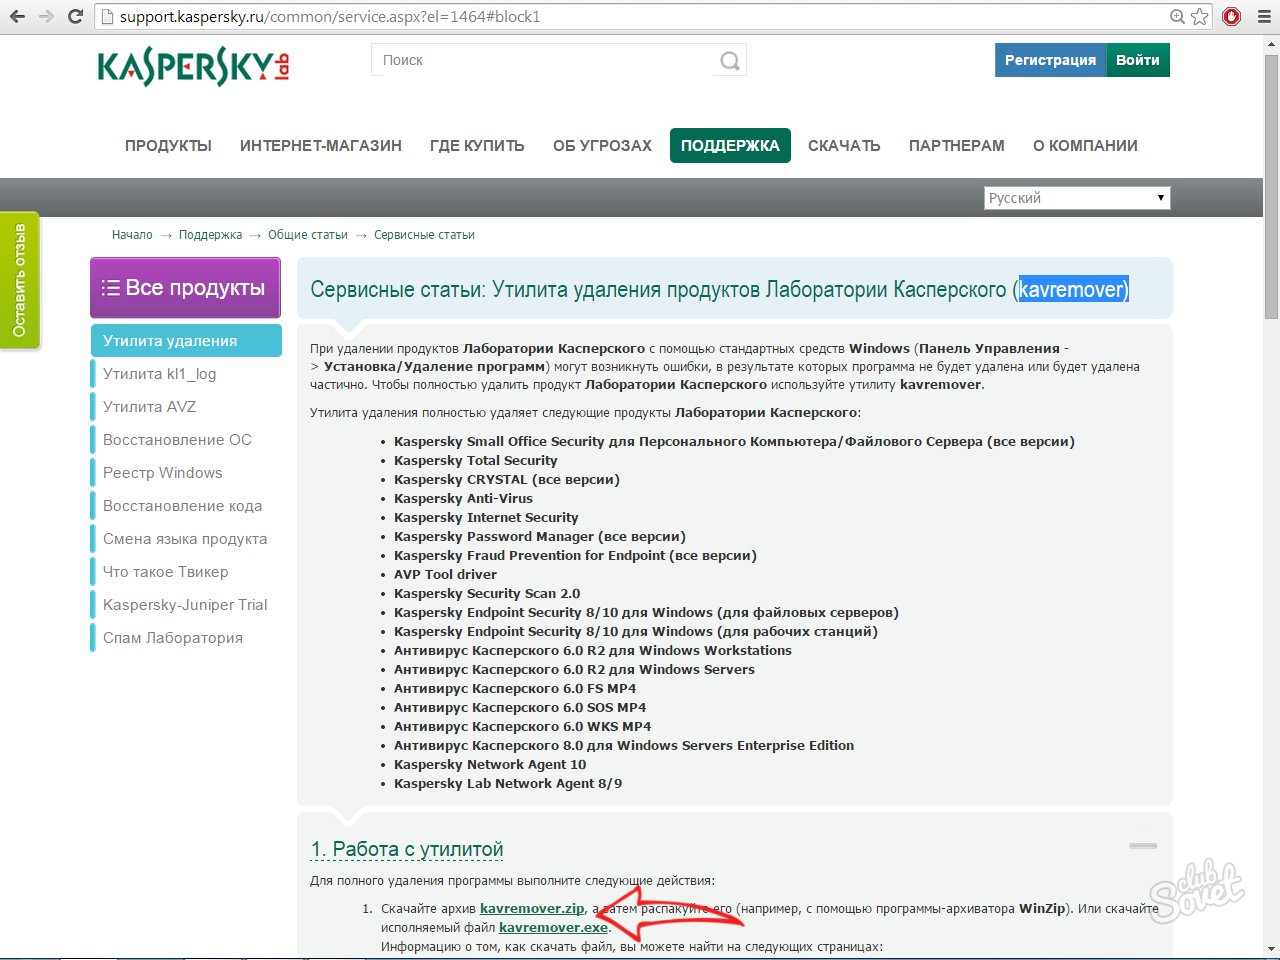Bookmark page with the star icon
1280x960 pixels.
(x=1200, y=16)
